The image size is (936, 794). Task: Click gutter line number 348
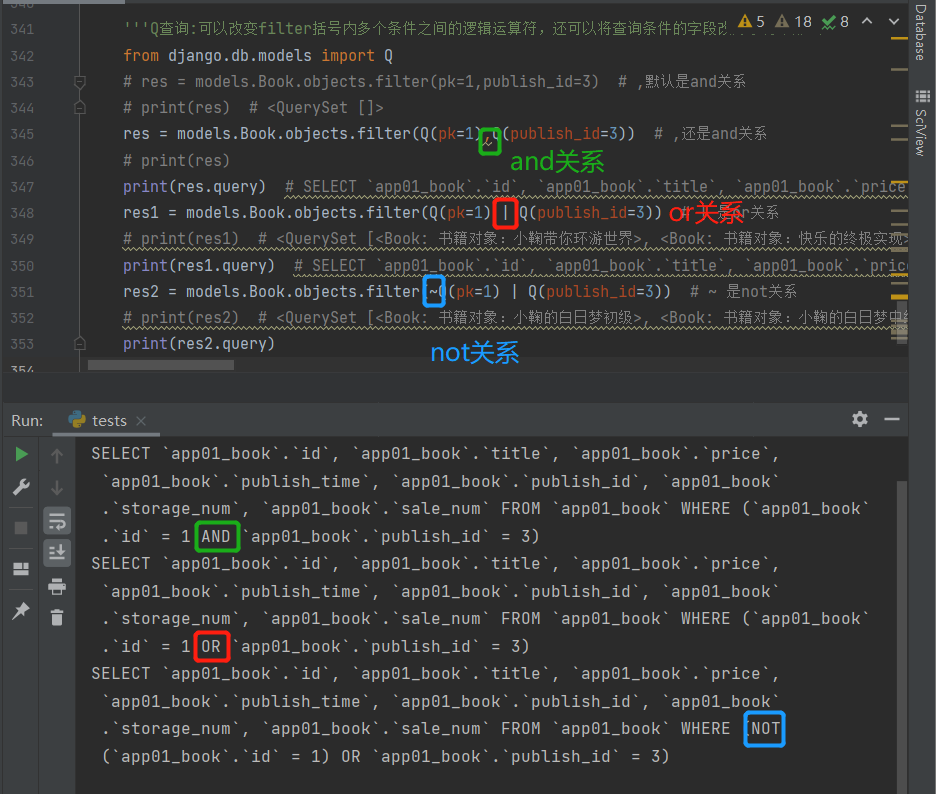click(22, 213)
